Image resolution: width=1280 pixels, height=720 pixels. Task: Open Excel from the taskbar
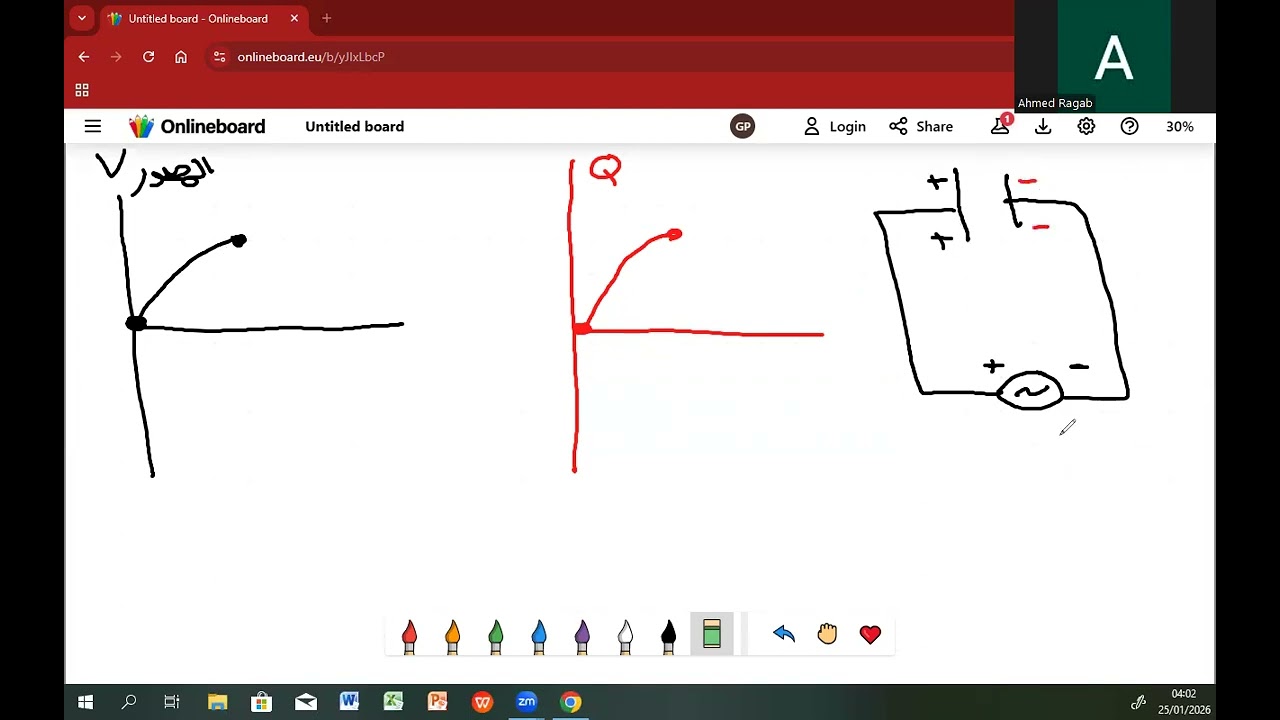click(x=393, y=702)
